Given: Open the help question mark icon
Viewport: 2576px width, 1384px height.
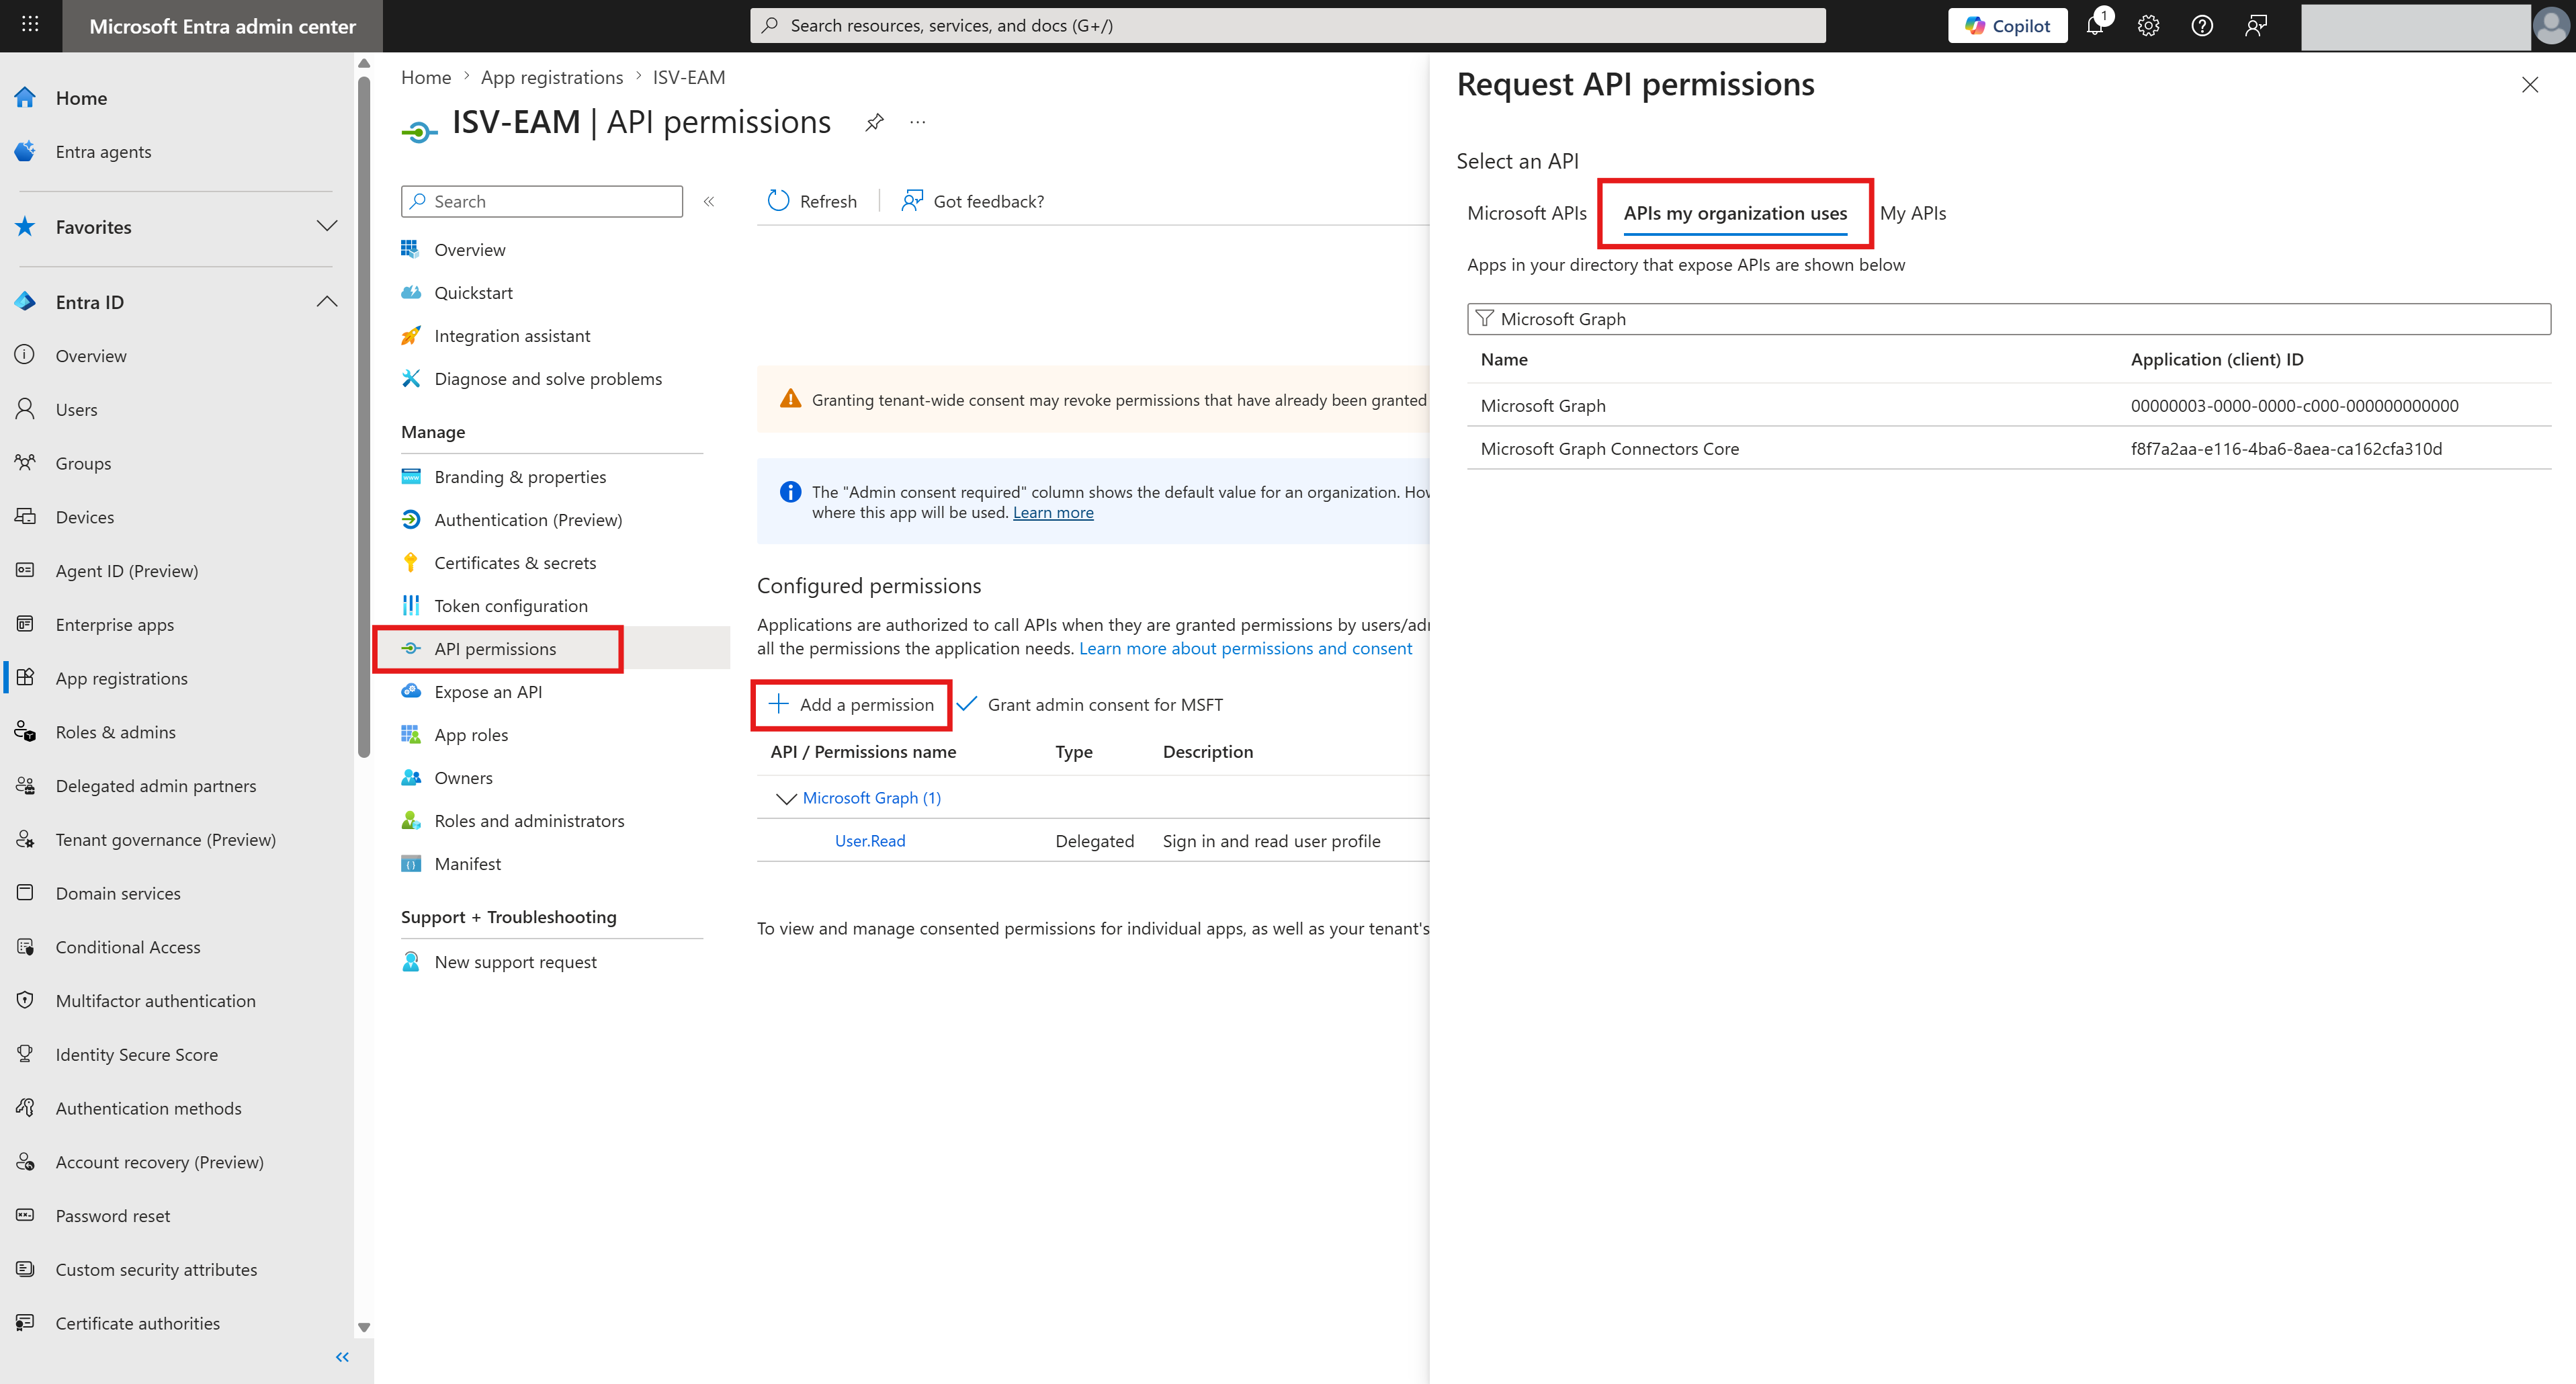Looking at the screenshot, I should click(x=2202, y=25).
